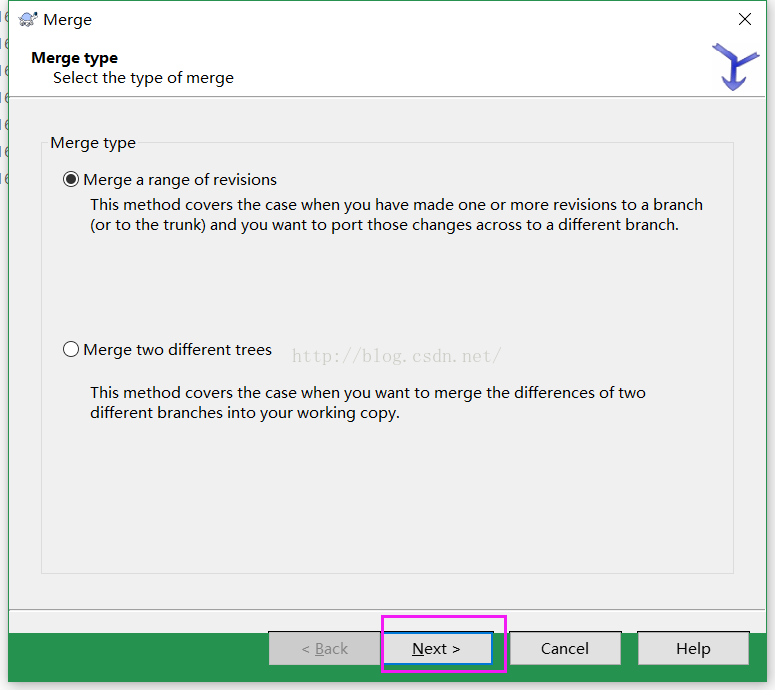Click the TortoiseSVN turtle title icon
The width and height of the screenshot is (775, 690).
28,20
